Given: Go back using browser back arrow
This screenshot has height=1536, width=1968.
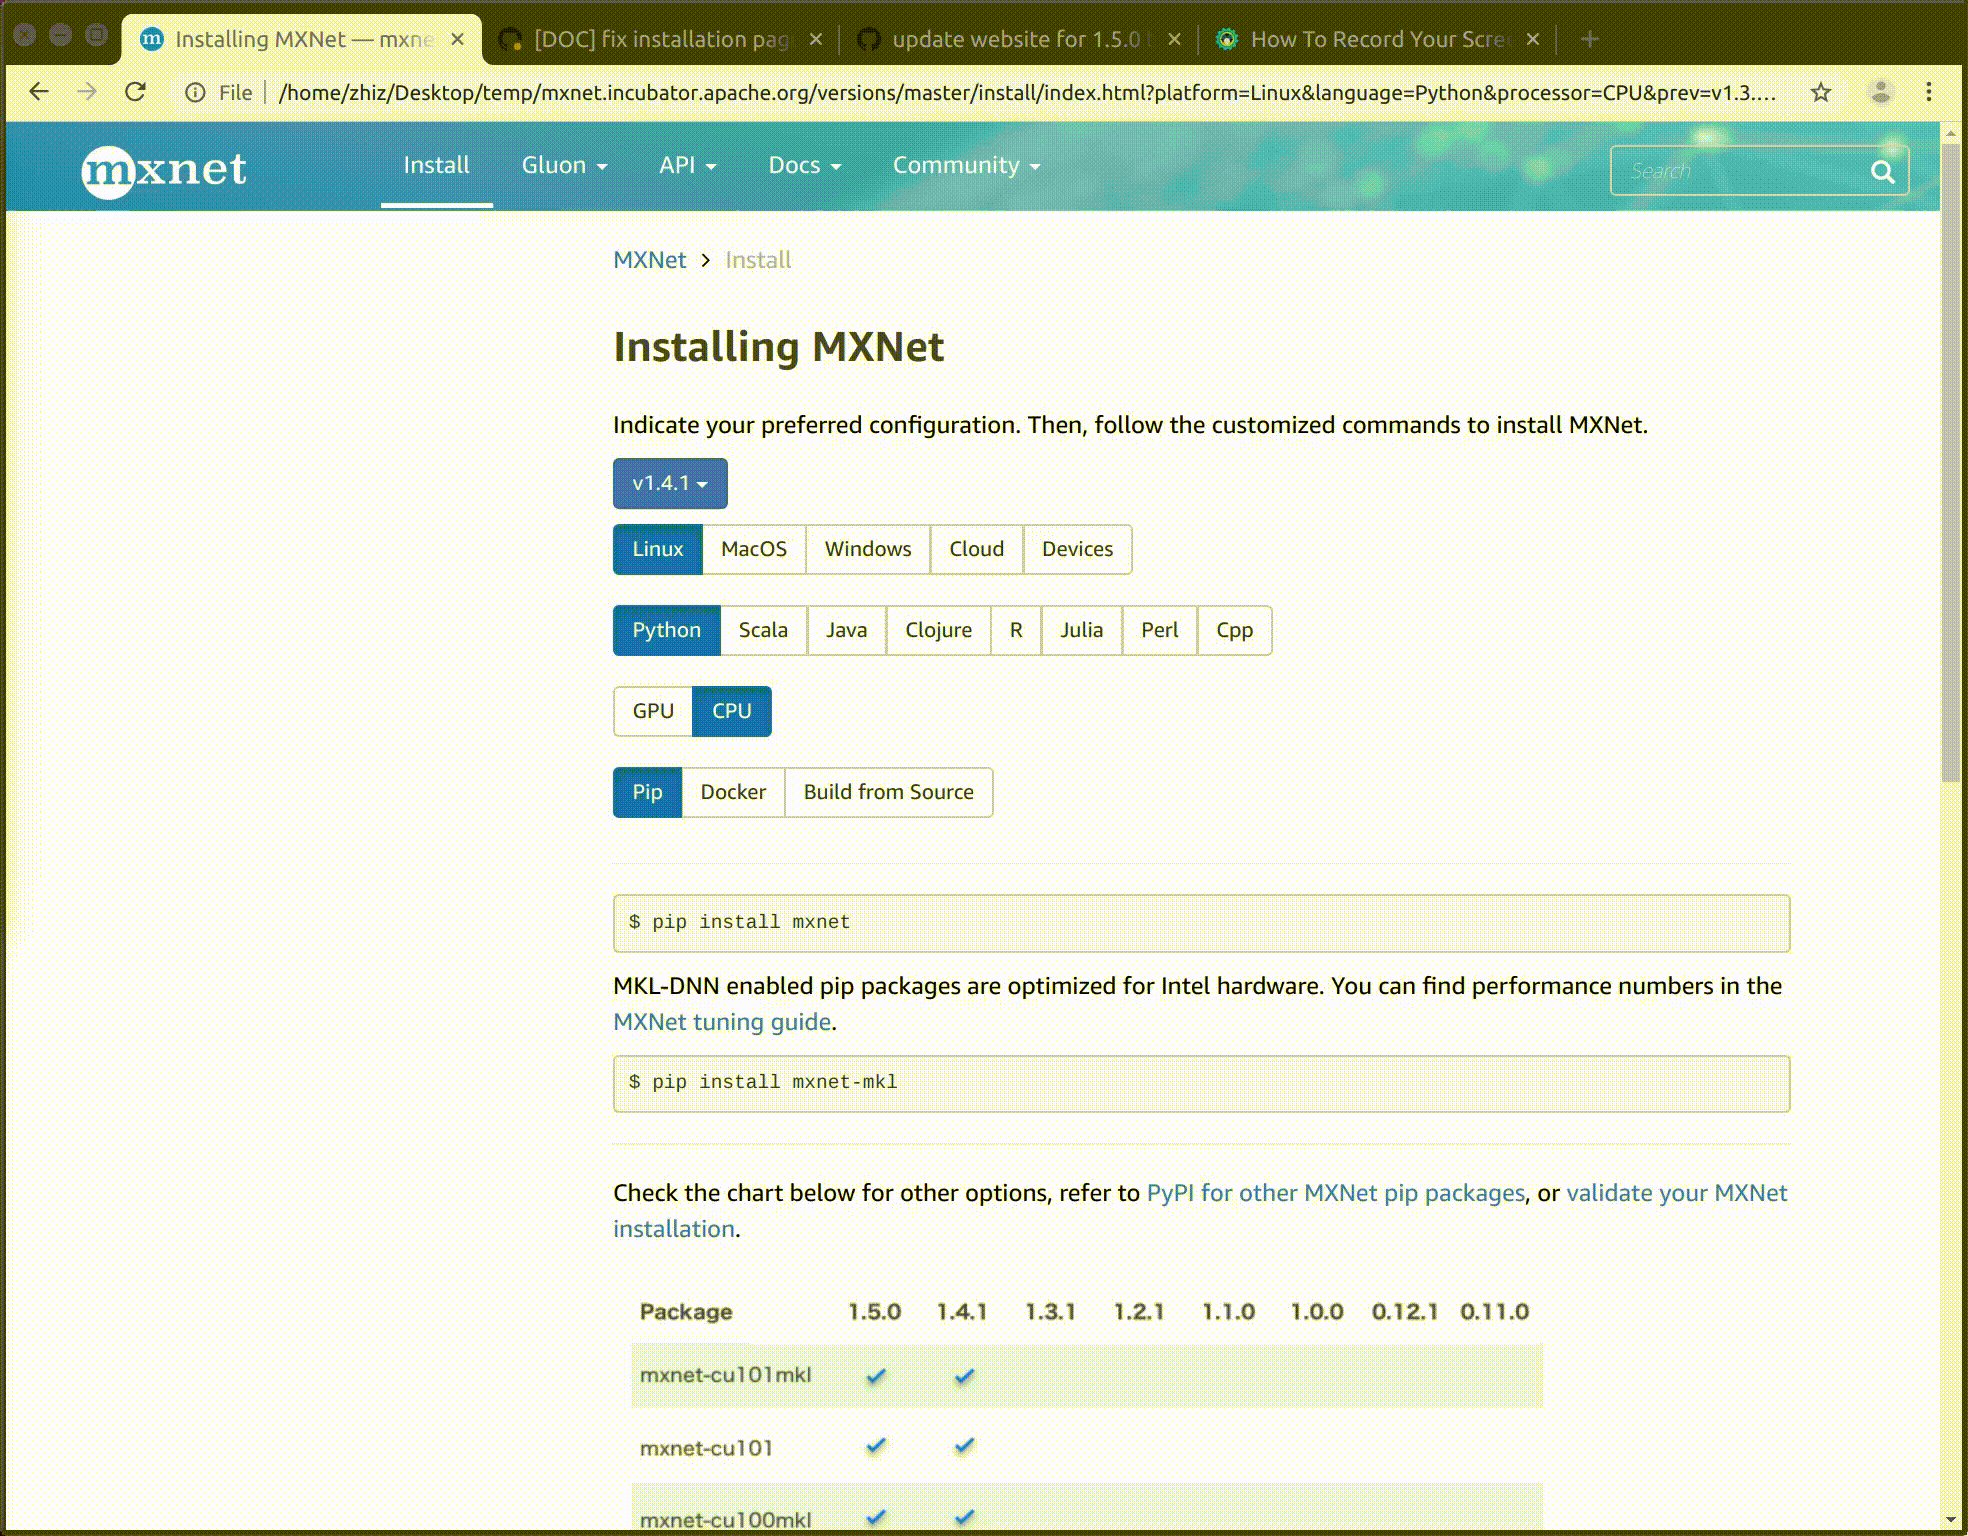Looking at the screenshot, I should 38,93.
